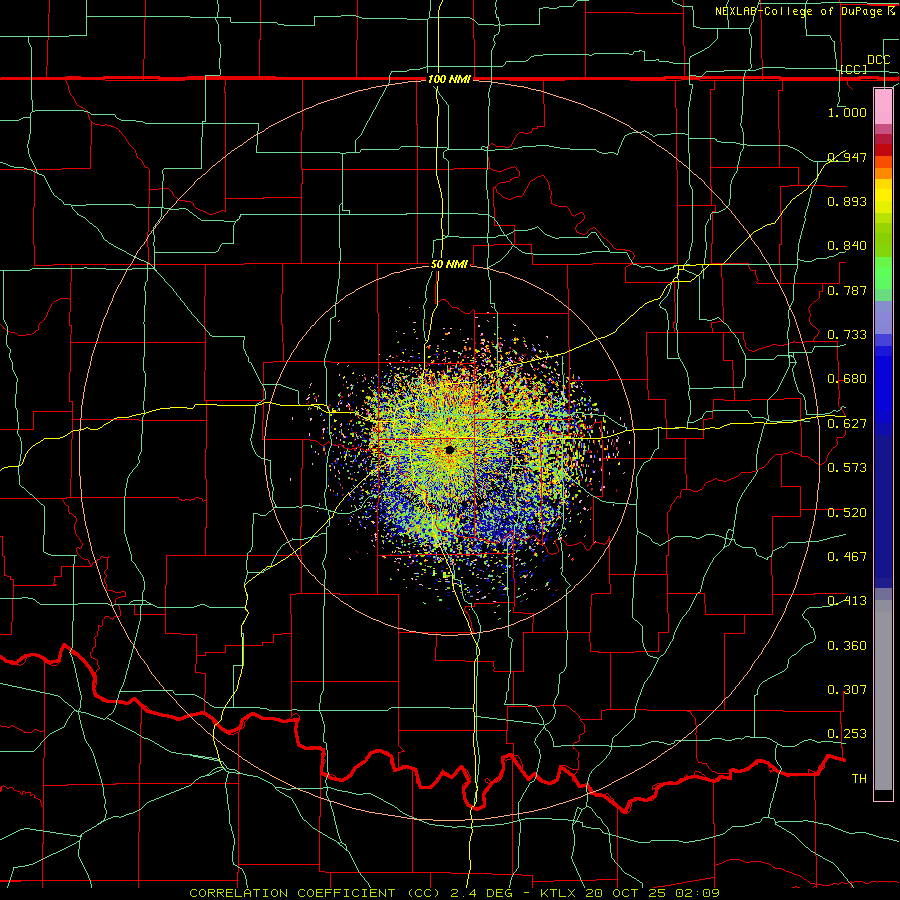The width and height of the screenshot is (900, 900).
Task: Click the 0.893 legend value
Action: 847,201
